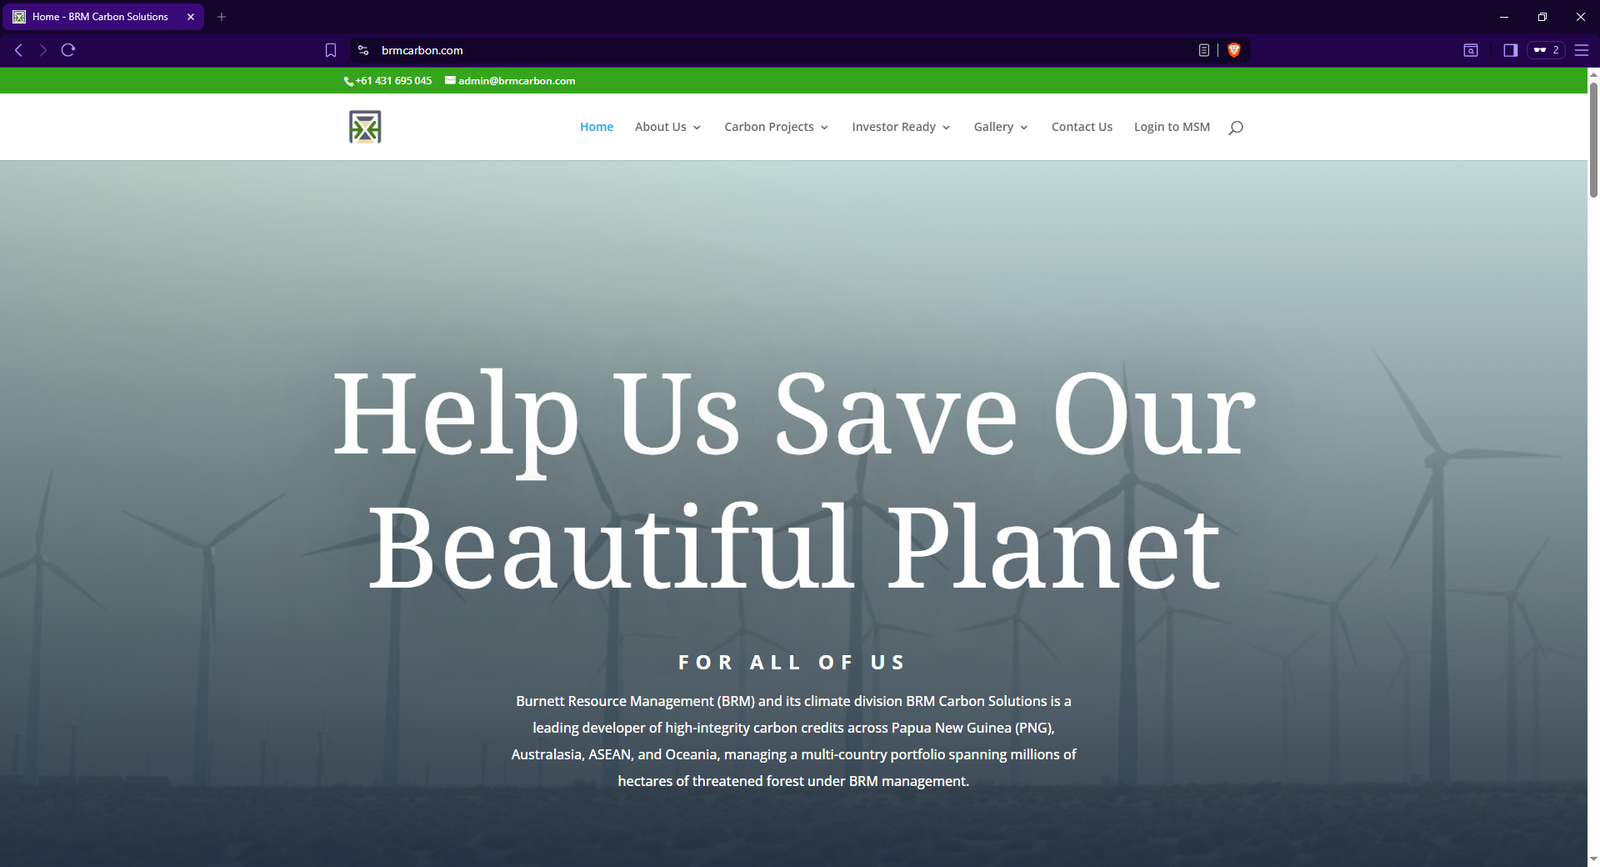Bookmark this page with the bookmark icon
The image size is (1600, 867).
(x=331, y=50)
